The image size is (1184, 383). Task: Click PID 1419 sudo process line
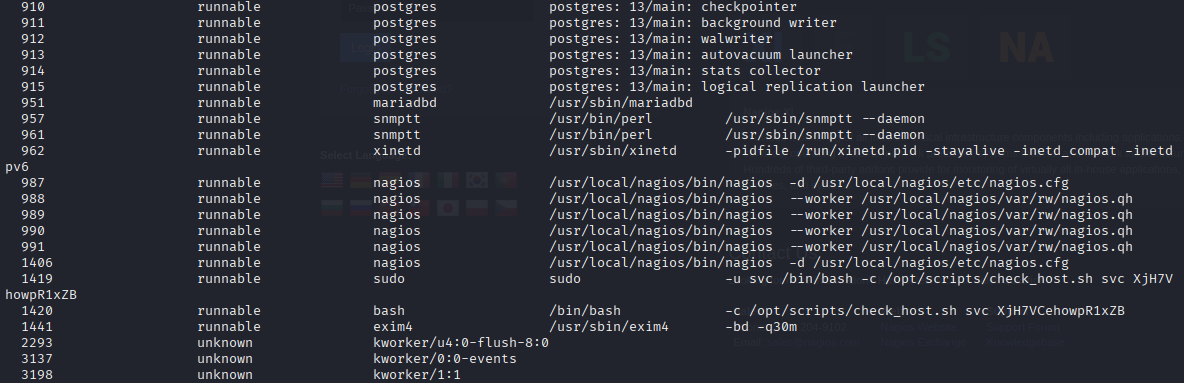point(597,279)
